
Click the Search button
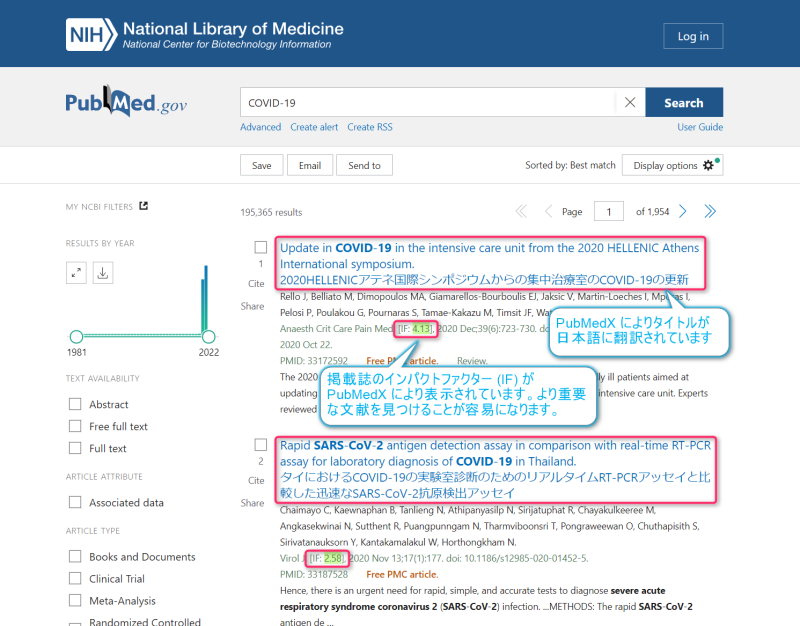point(684,103)
